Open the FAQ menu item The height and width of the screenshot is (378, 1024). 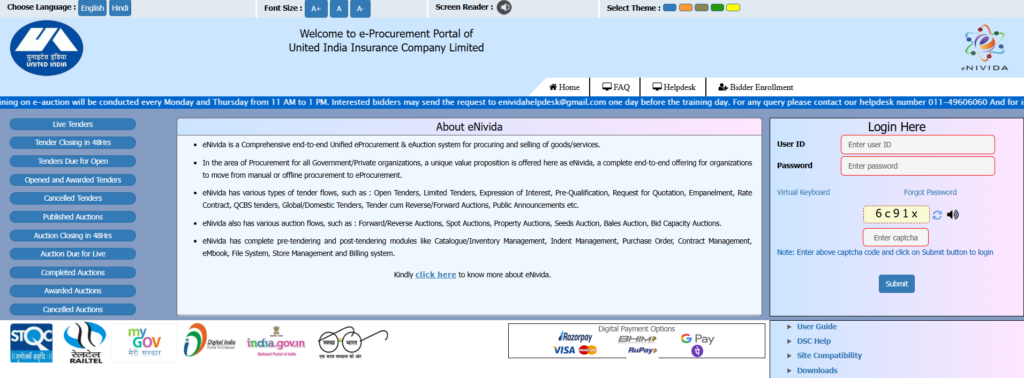click(616, 87)
